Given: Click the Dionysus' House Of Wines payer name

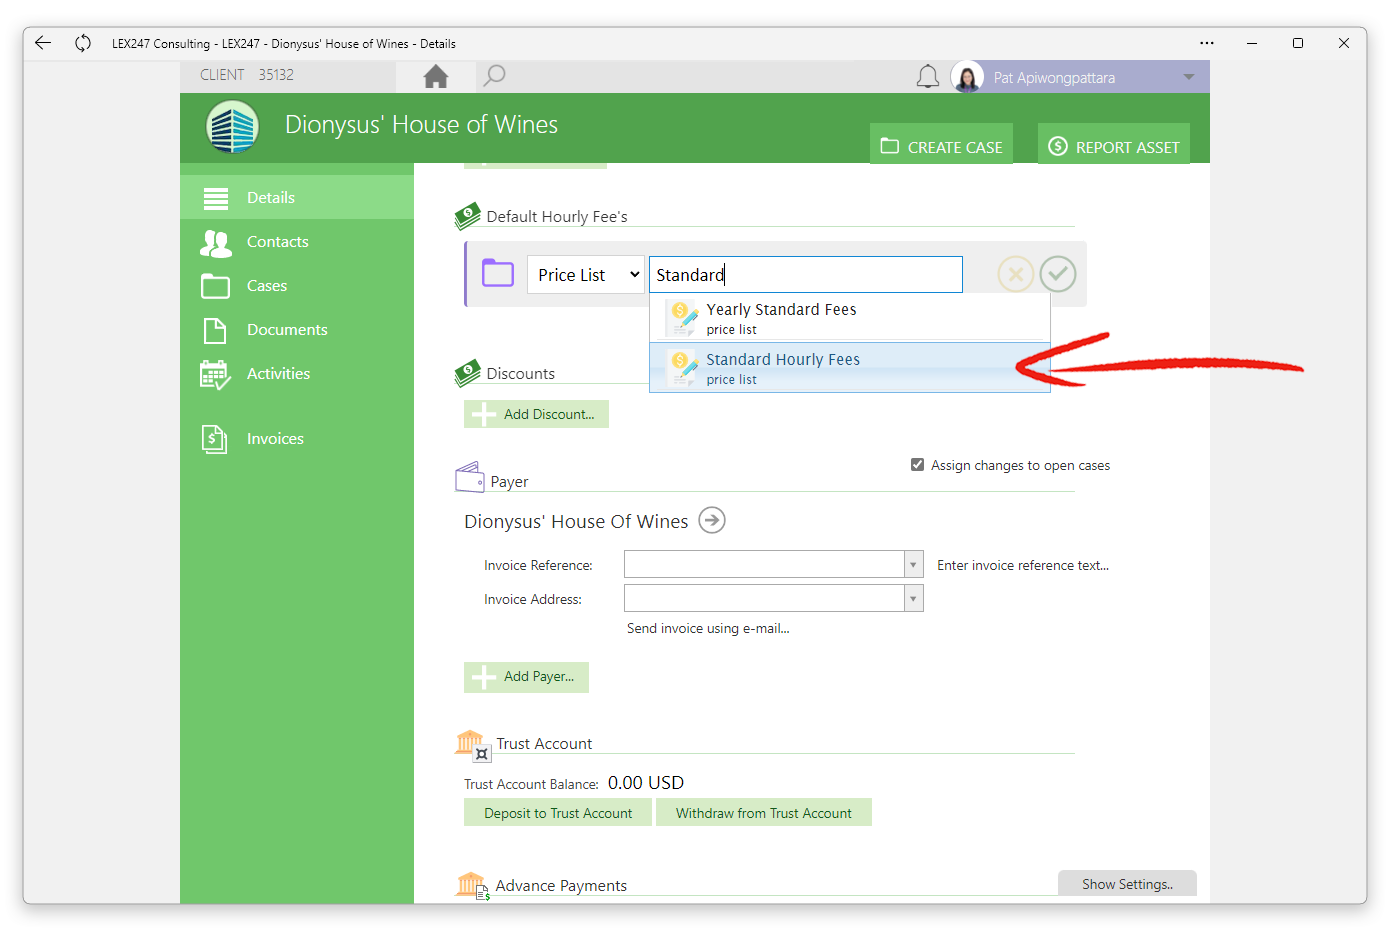Looking at the screenshot, I should [x=576, y=522].
